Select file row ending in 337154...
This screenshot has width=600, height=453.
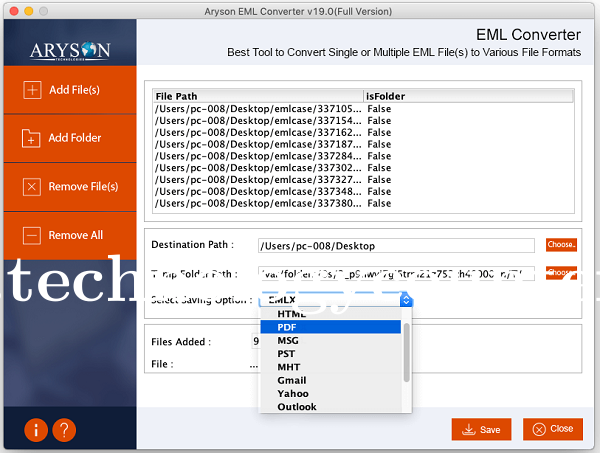pyautogui.click(x=364, y=121)
